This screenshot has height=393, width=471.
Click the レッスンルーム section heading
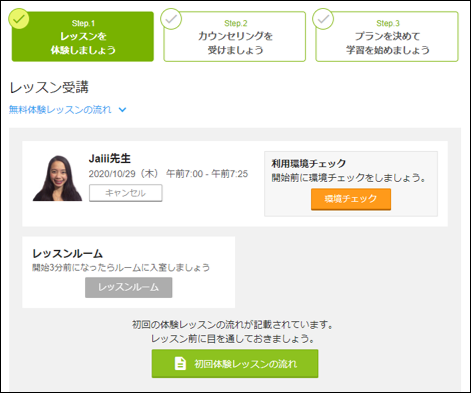click(67, 254)
